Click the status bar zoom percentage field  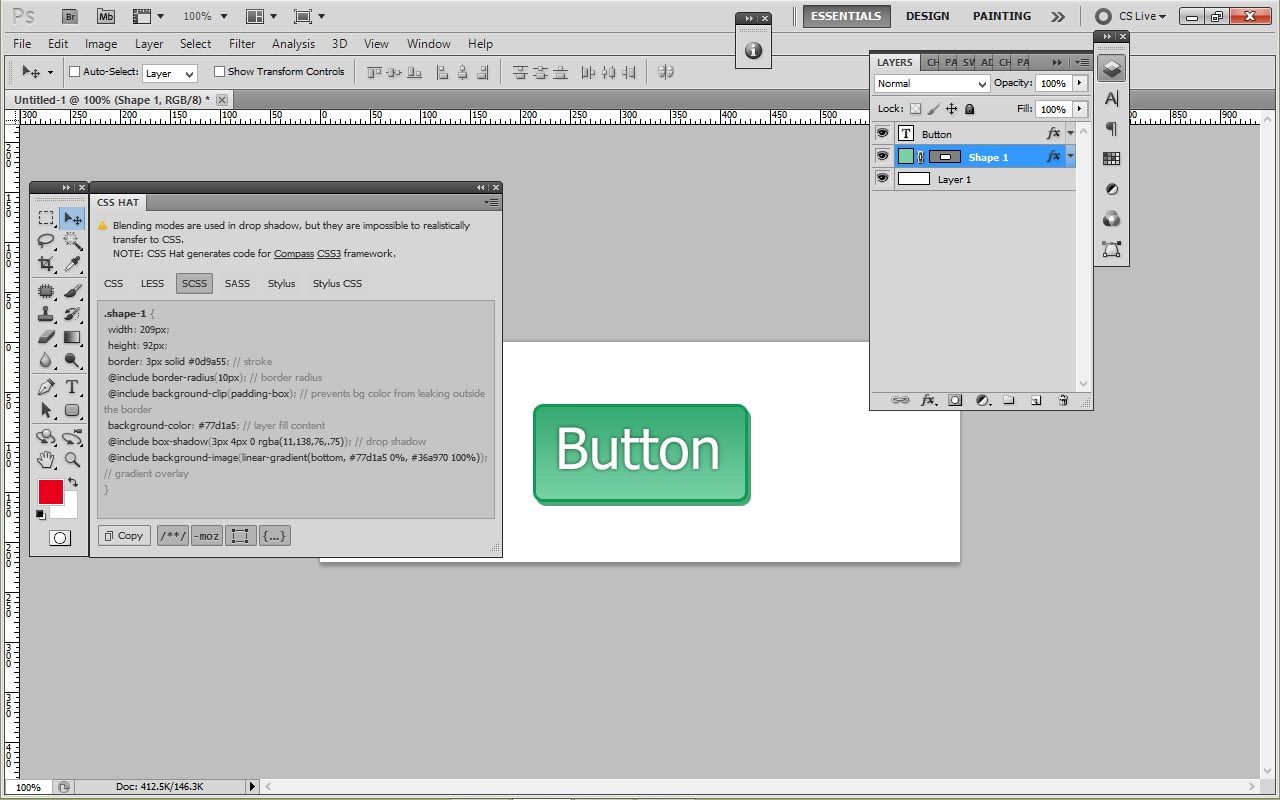pyautogui.click(x=28, y=787)
